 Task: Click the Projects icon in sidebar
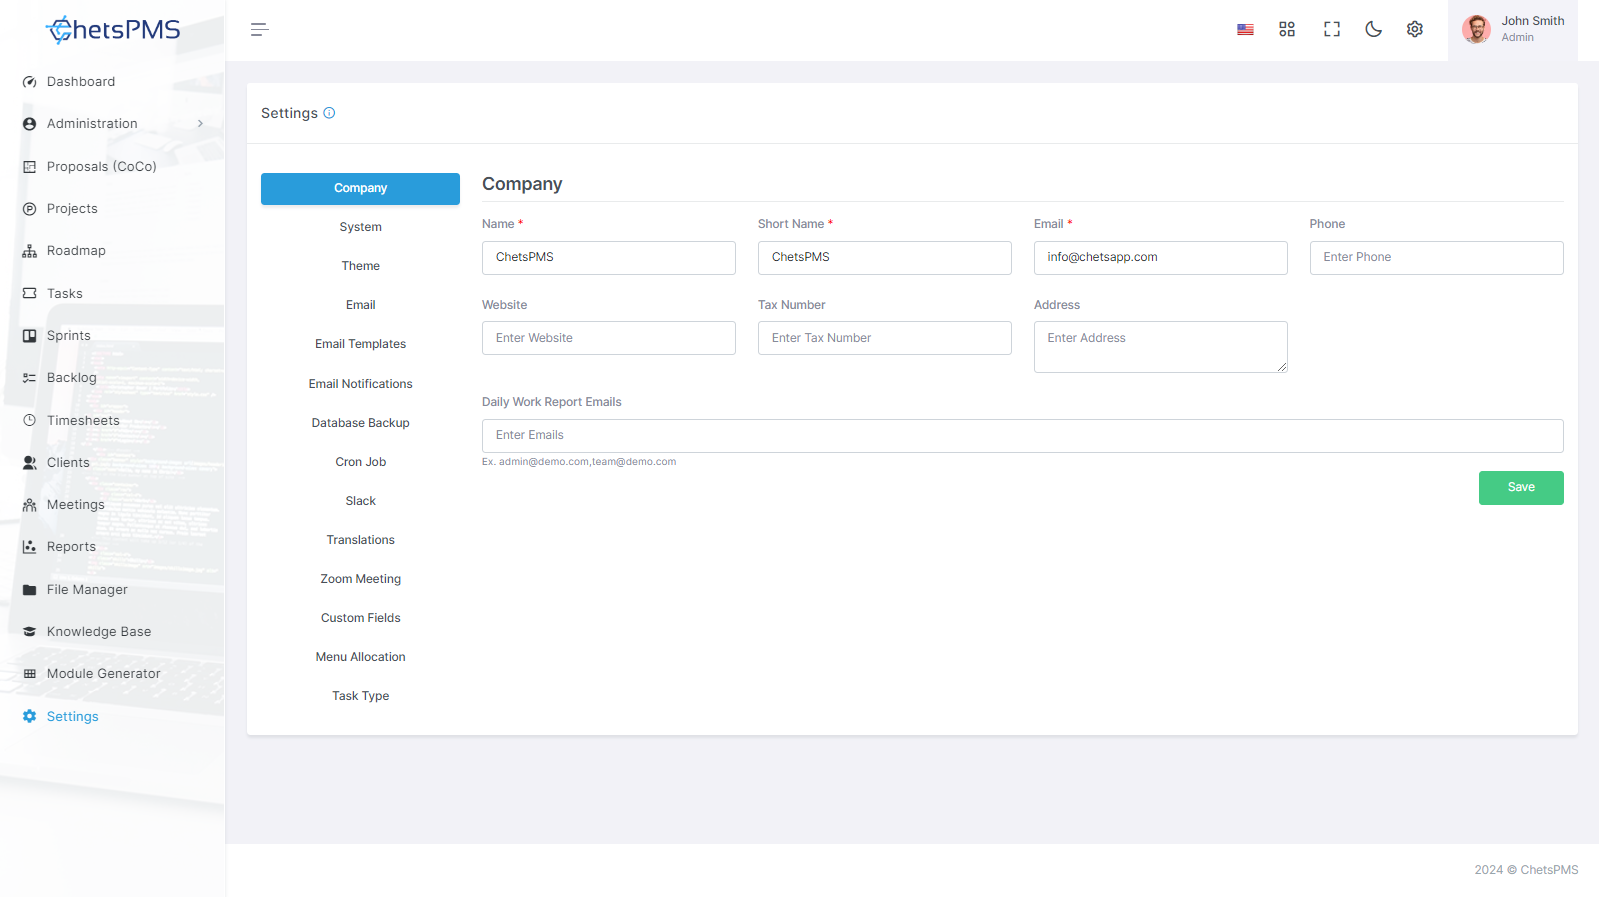[x=30, y=209]
